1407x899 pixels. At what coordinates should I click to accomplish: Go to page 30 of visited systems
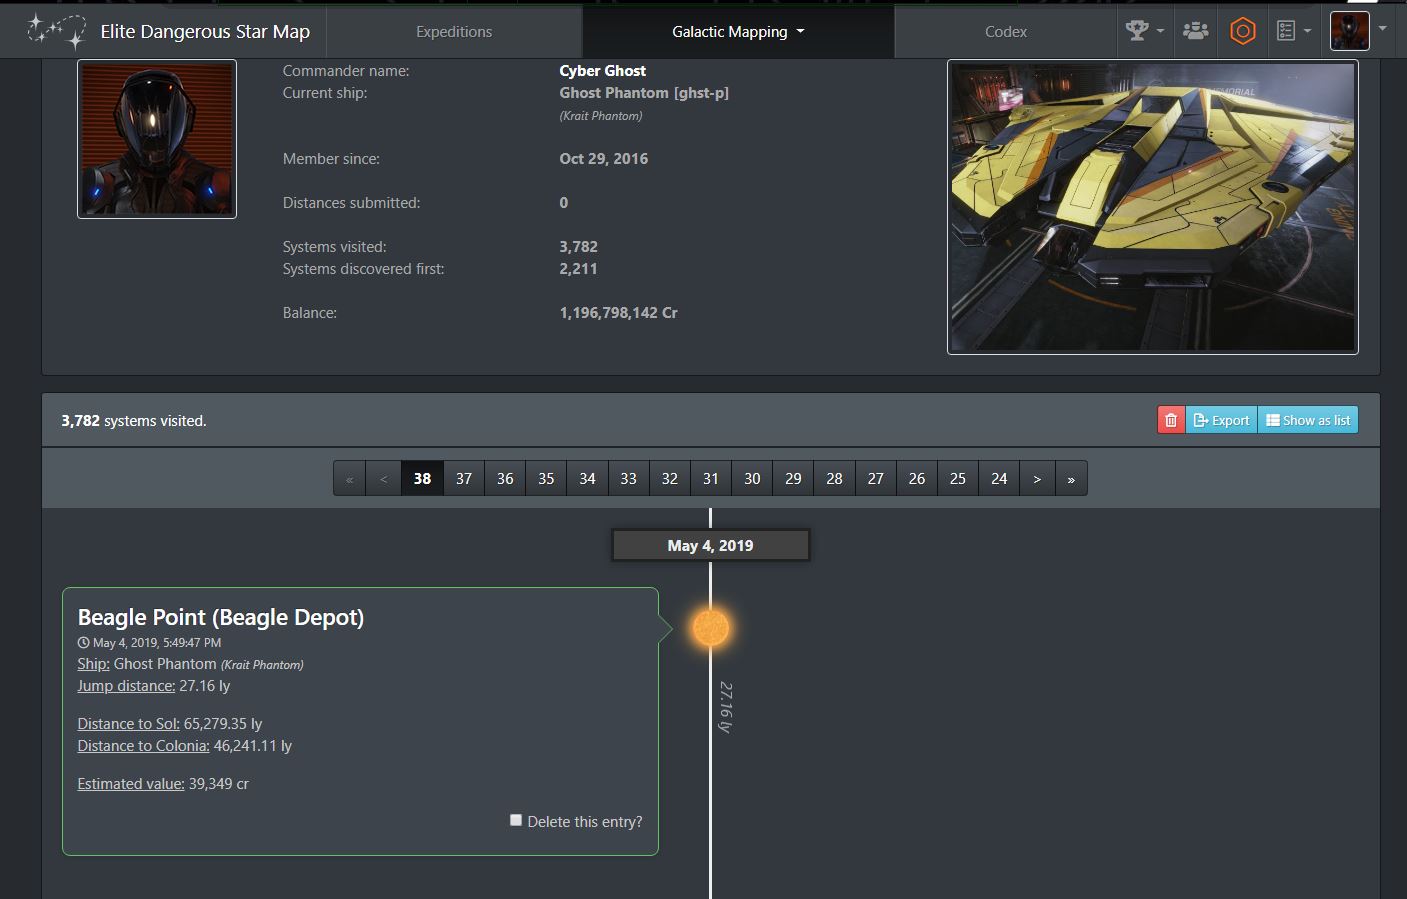click(x=752, y=478)
